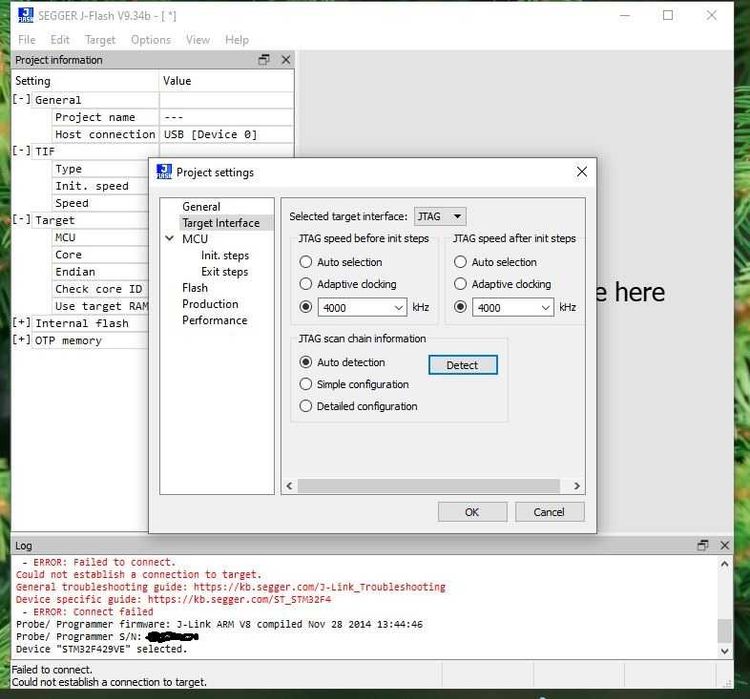Open the Edit menu

click(x=60, y=40)
